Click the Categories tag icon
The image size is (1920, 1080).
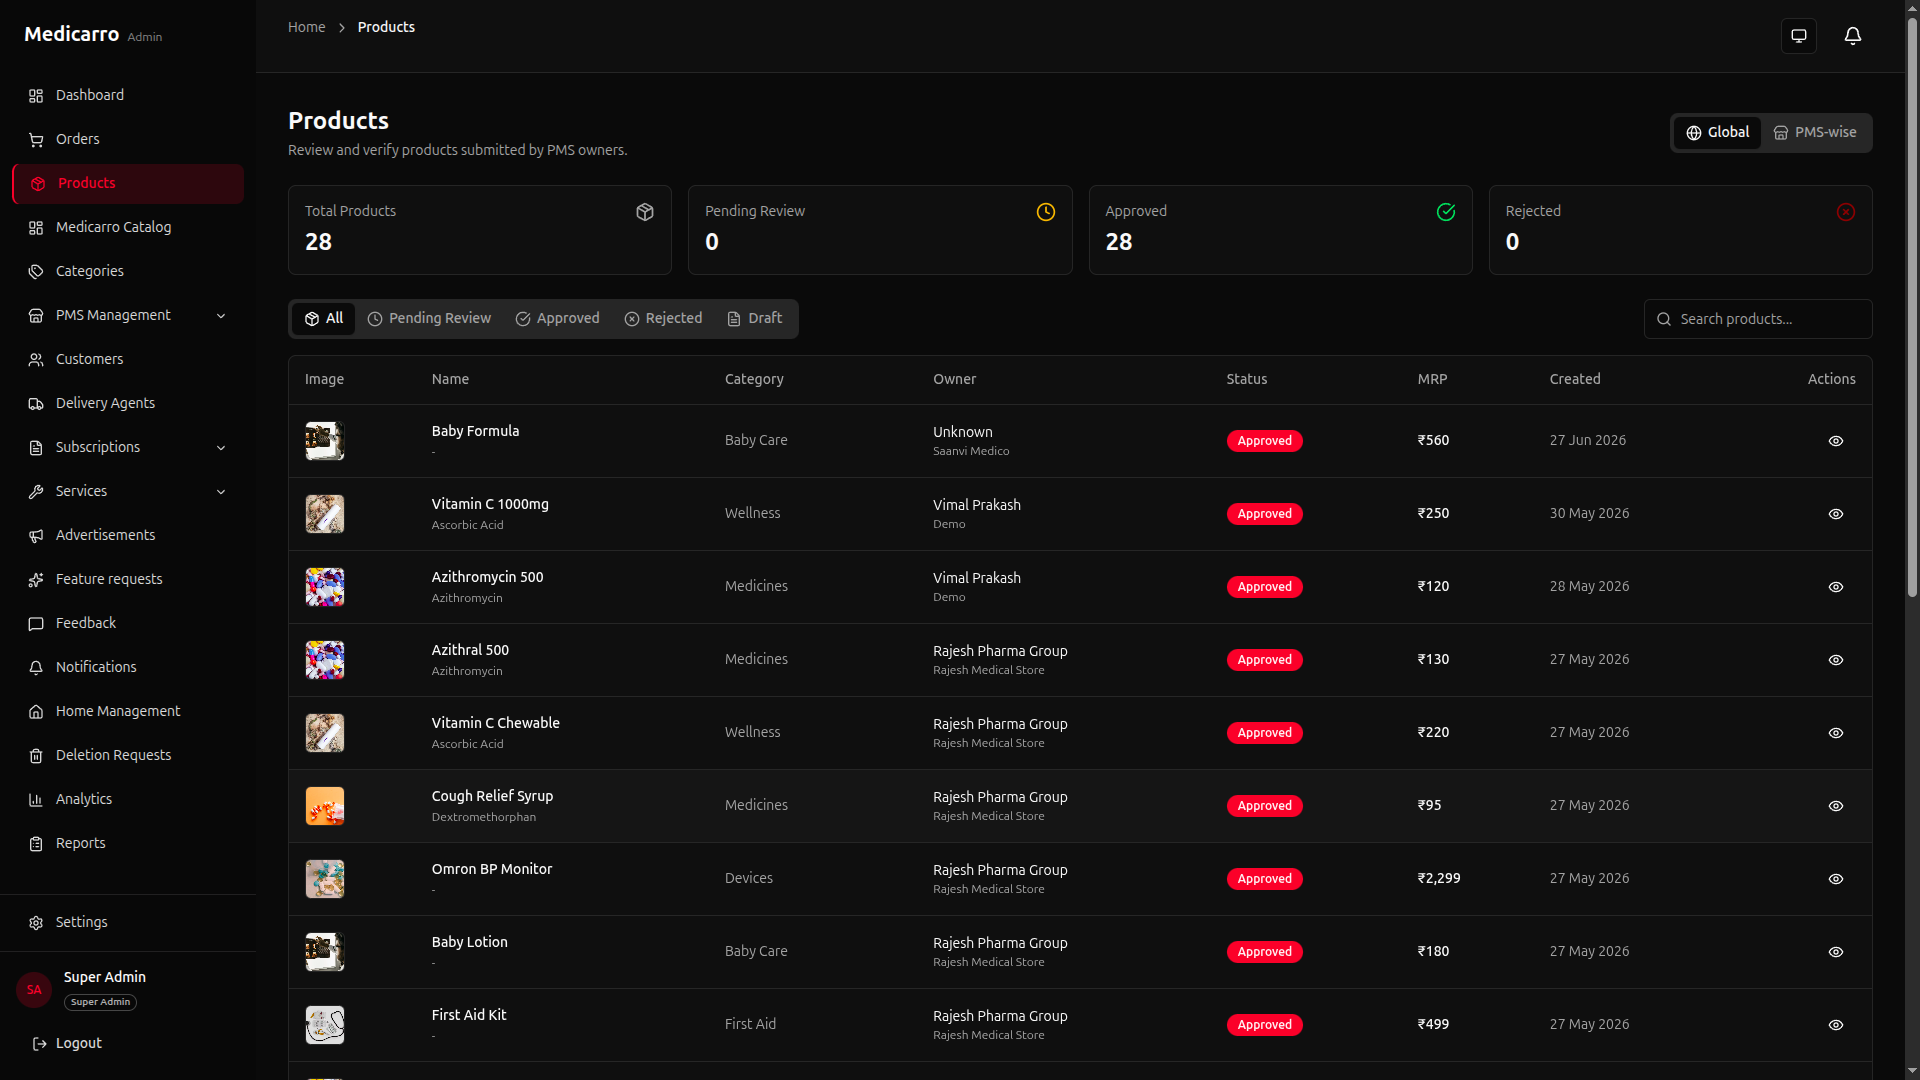pyautogui.click(x=36, y=272)
